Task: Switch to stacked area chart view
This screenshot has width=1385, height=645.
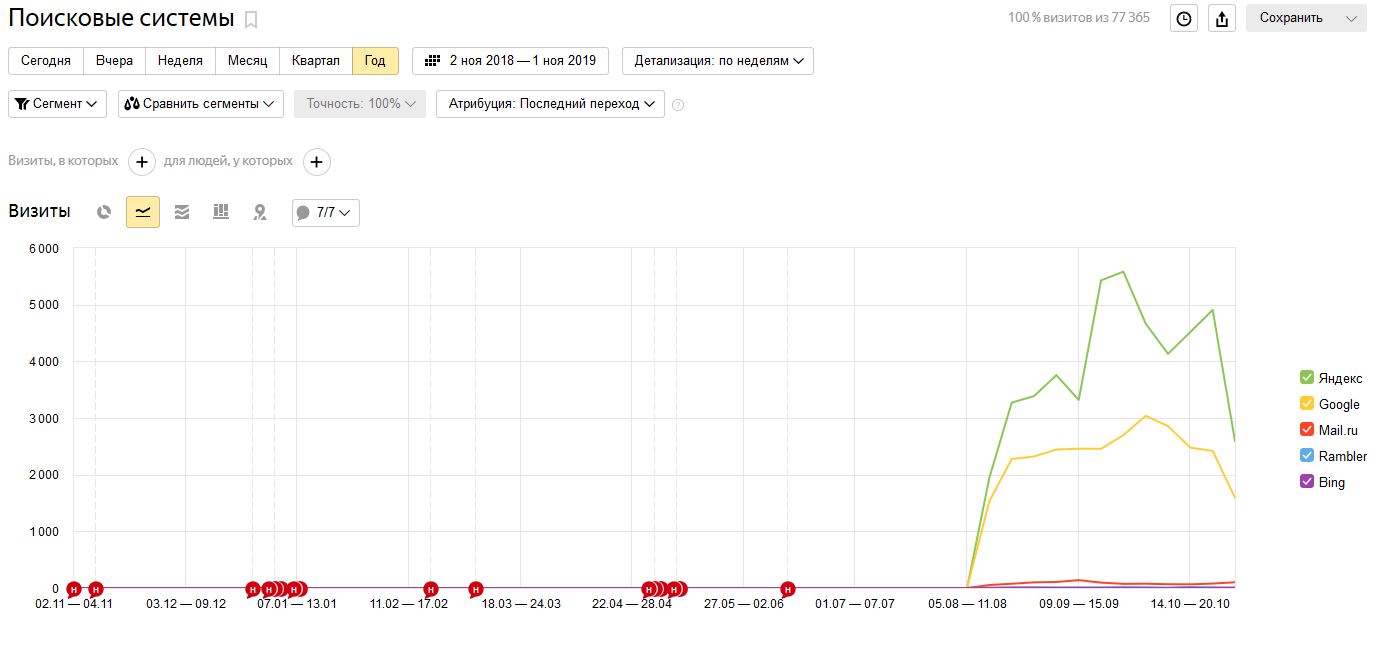Action: pyautogui.click(x=182, y=212)
